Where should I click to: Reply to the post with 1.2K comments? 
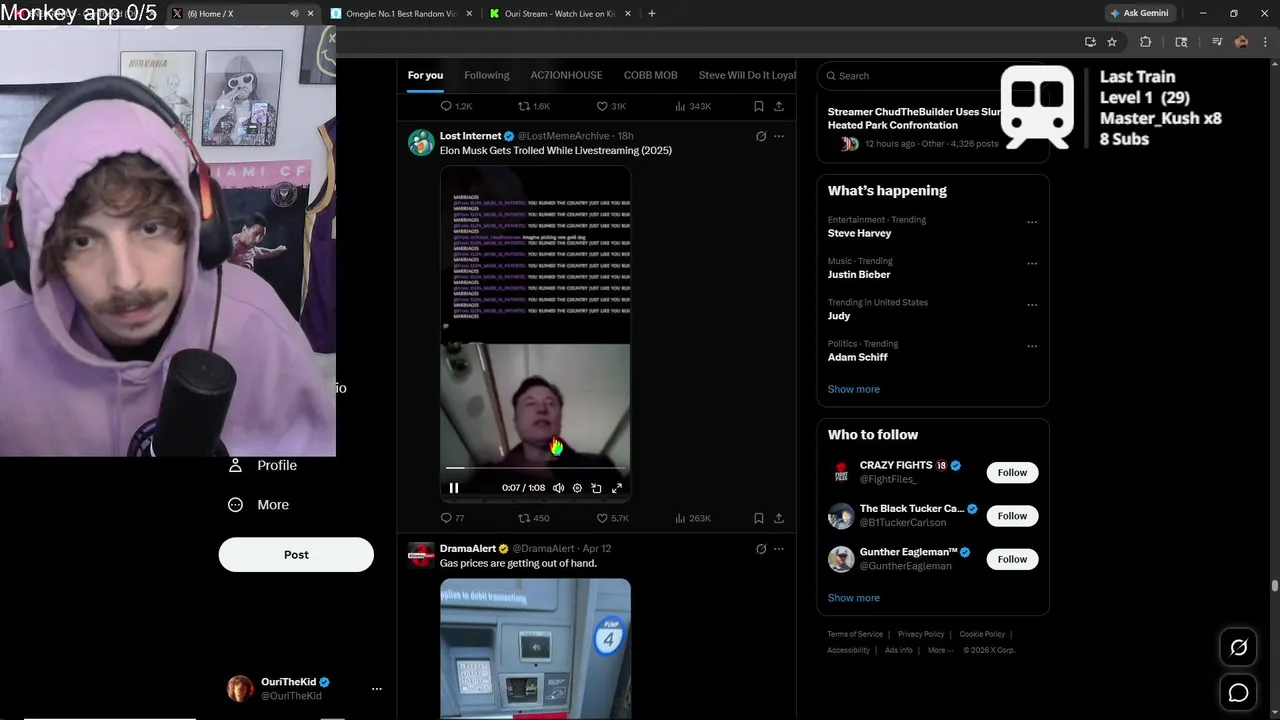pyautogui.click(x=456, y=106)
